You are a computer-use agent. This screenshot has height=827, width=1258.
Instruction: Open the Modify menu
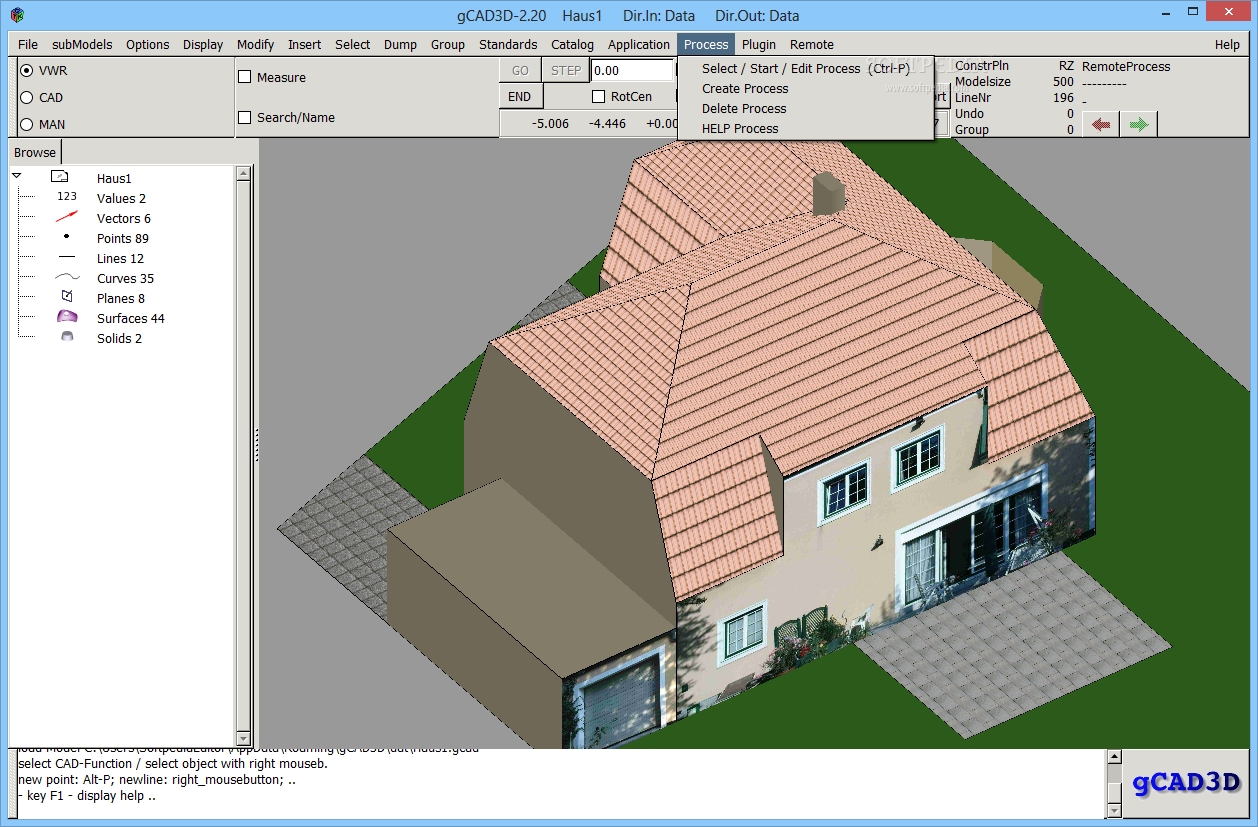coord(255,44)
